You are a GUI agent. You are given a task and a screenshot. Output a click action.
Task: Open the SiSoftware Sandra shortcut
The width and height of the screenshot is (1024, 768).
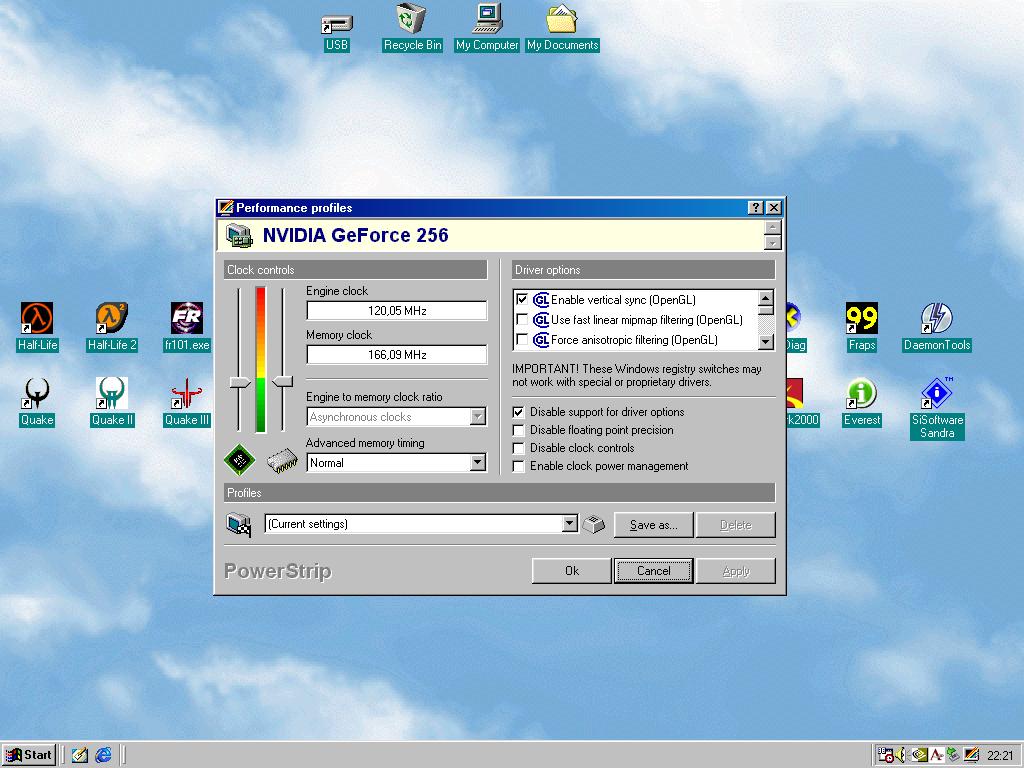[937, 394]
